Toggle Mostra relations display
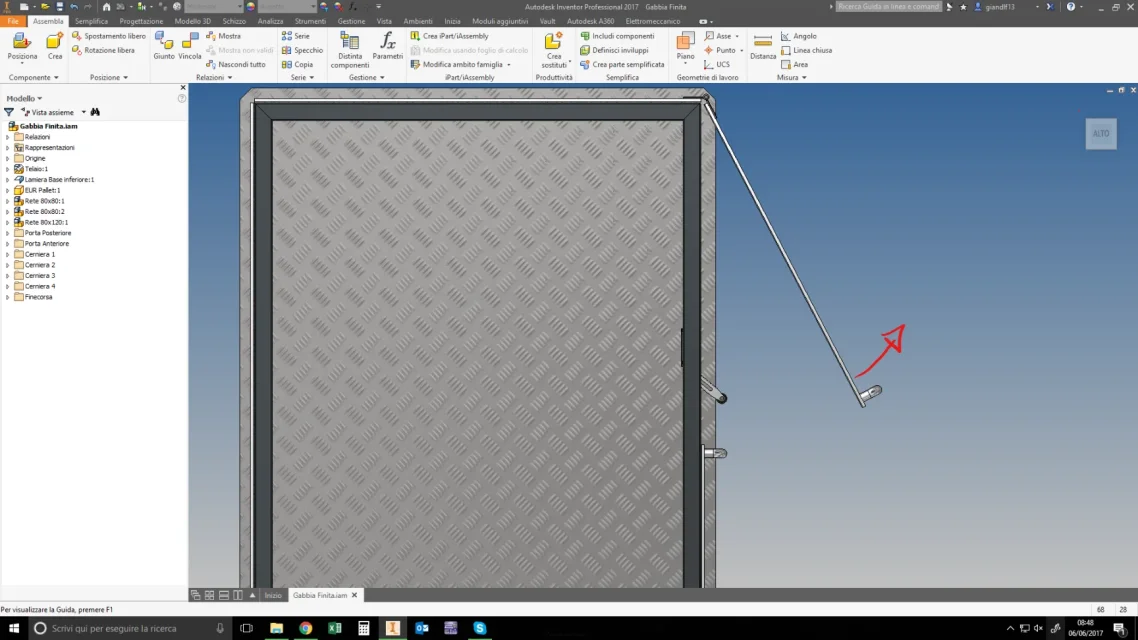The width and height of the screenshot is (1138, 640). 224,36
